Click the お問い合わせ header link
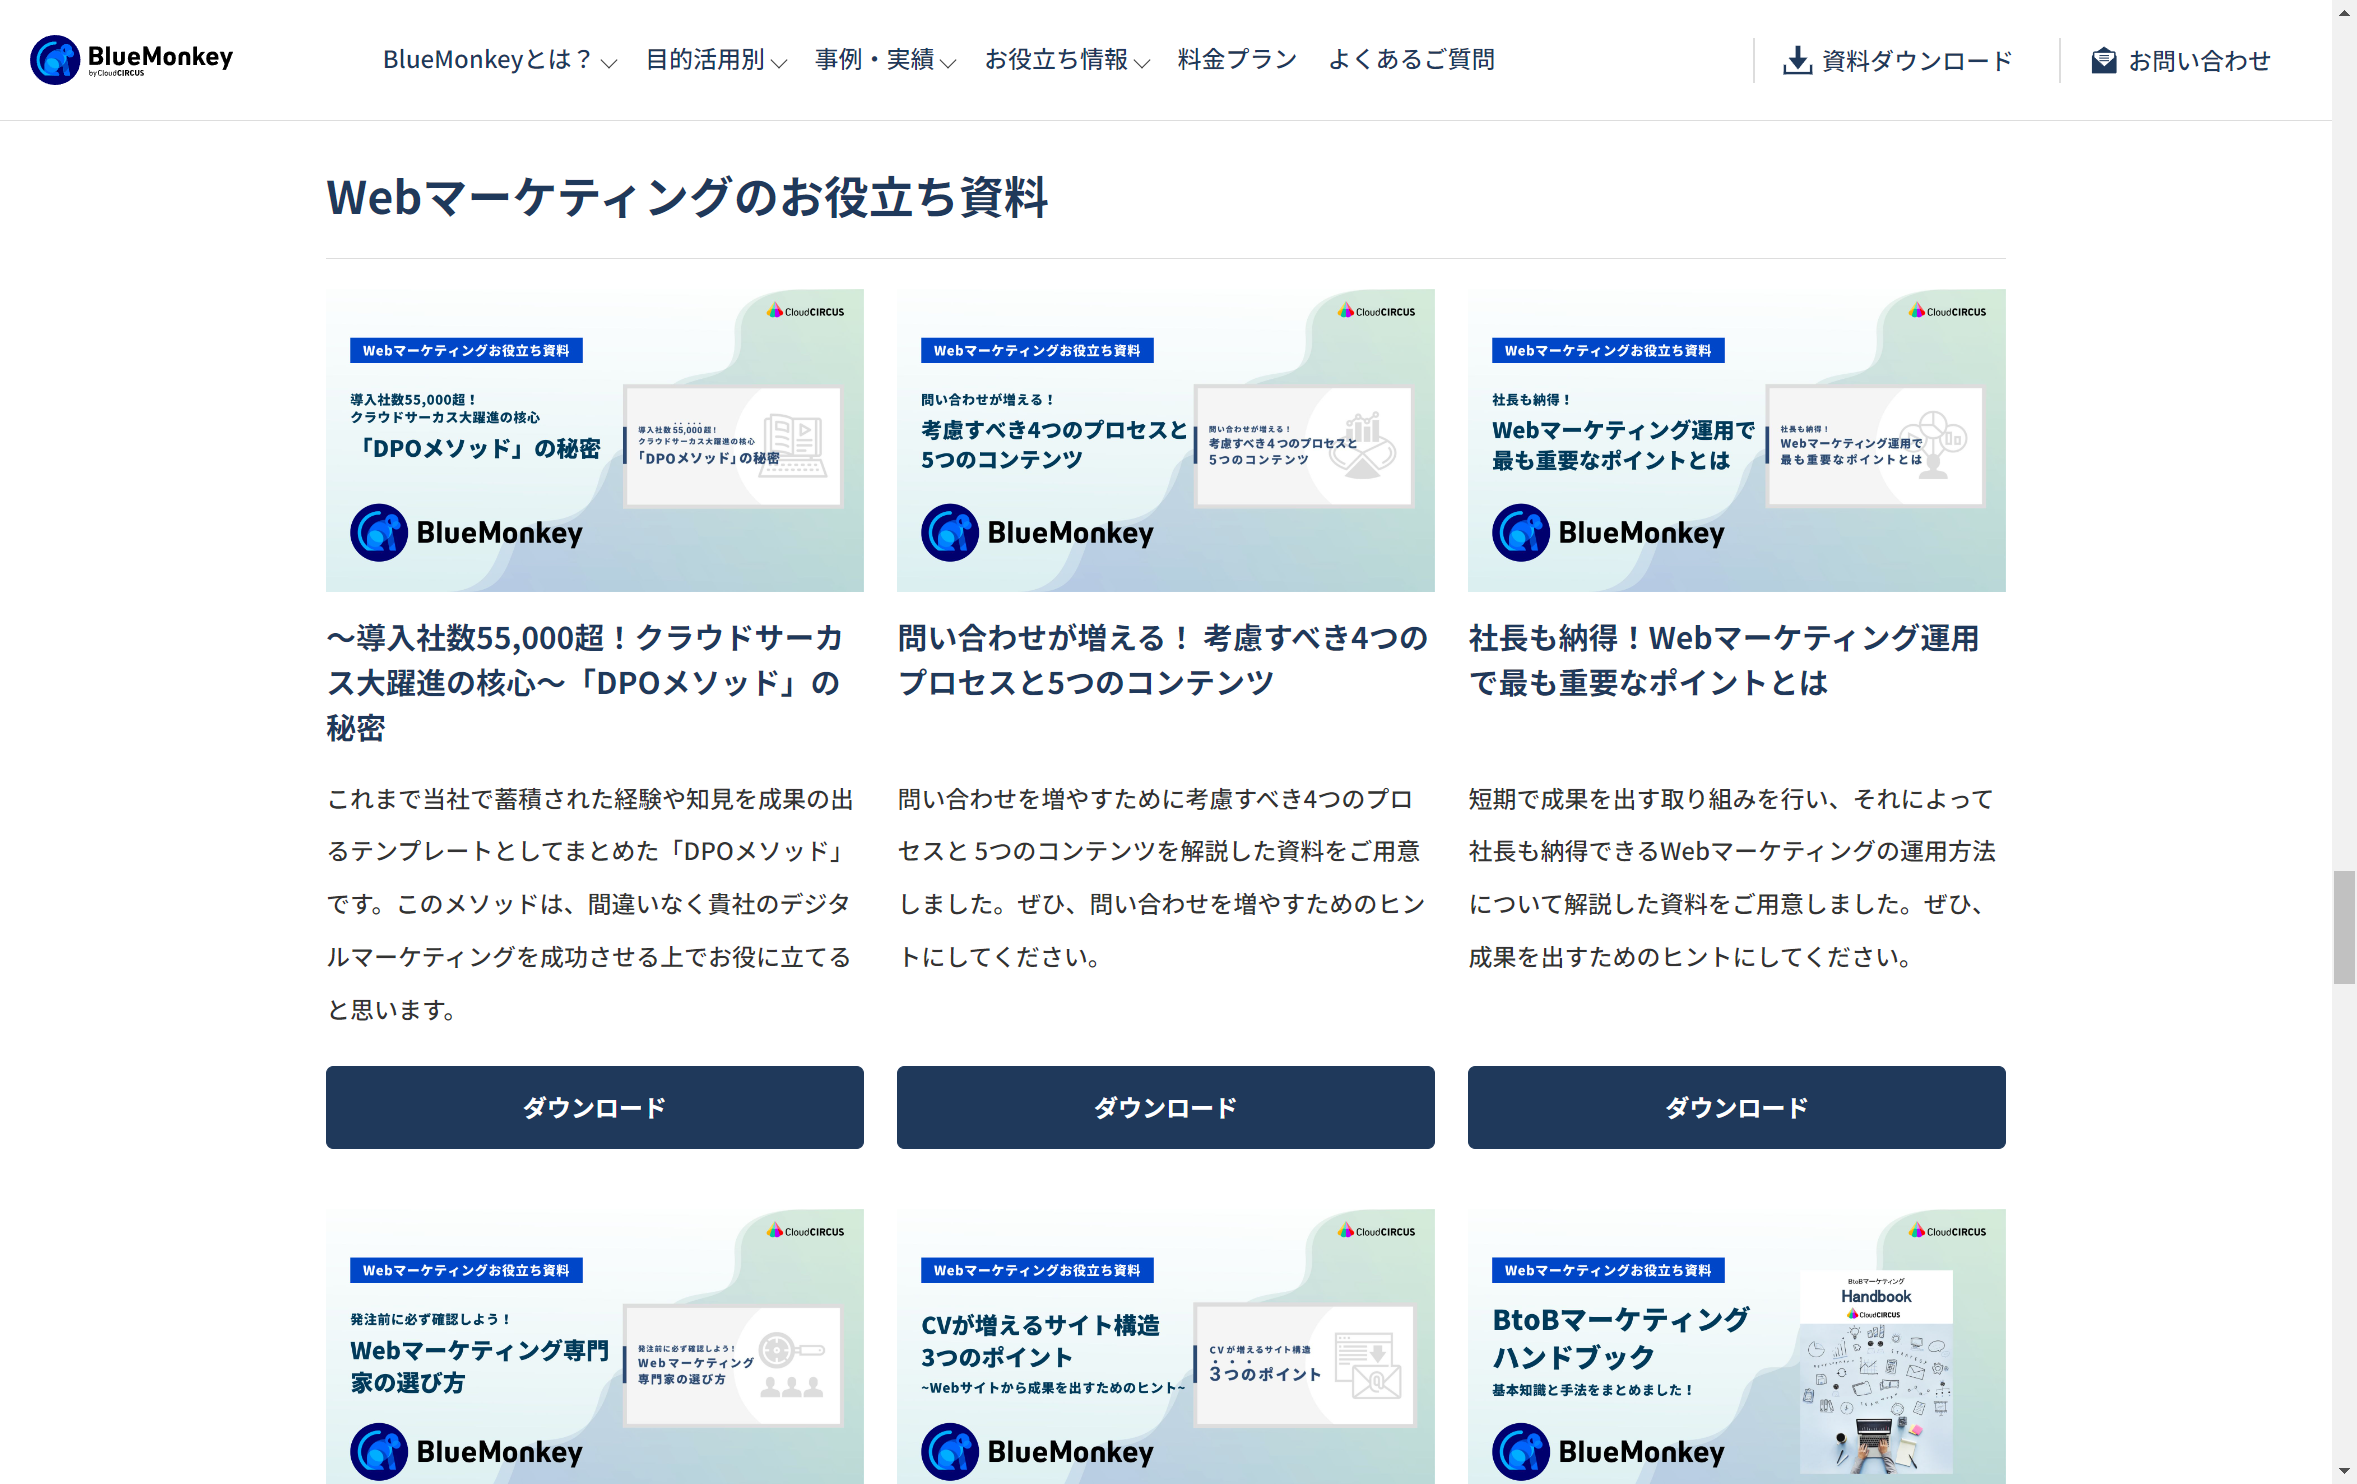The image size is (2357, 1484). click(2181, 61)
